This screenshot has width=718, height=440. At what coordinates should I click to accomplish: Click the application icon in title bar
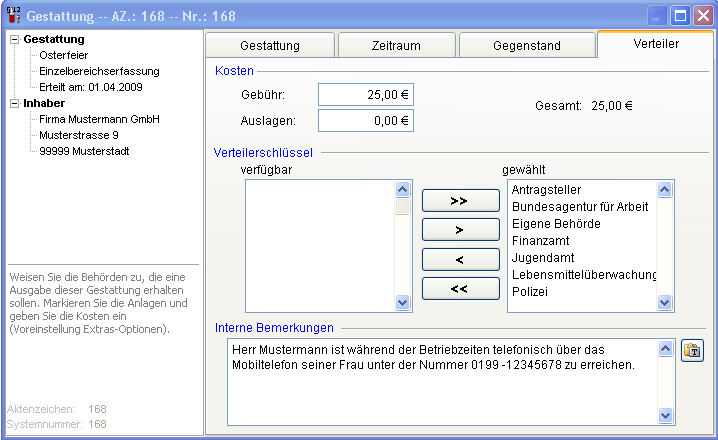(x=12, y=15)
